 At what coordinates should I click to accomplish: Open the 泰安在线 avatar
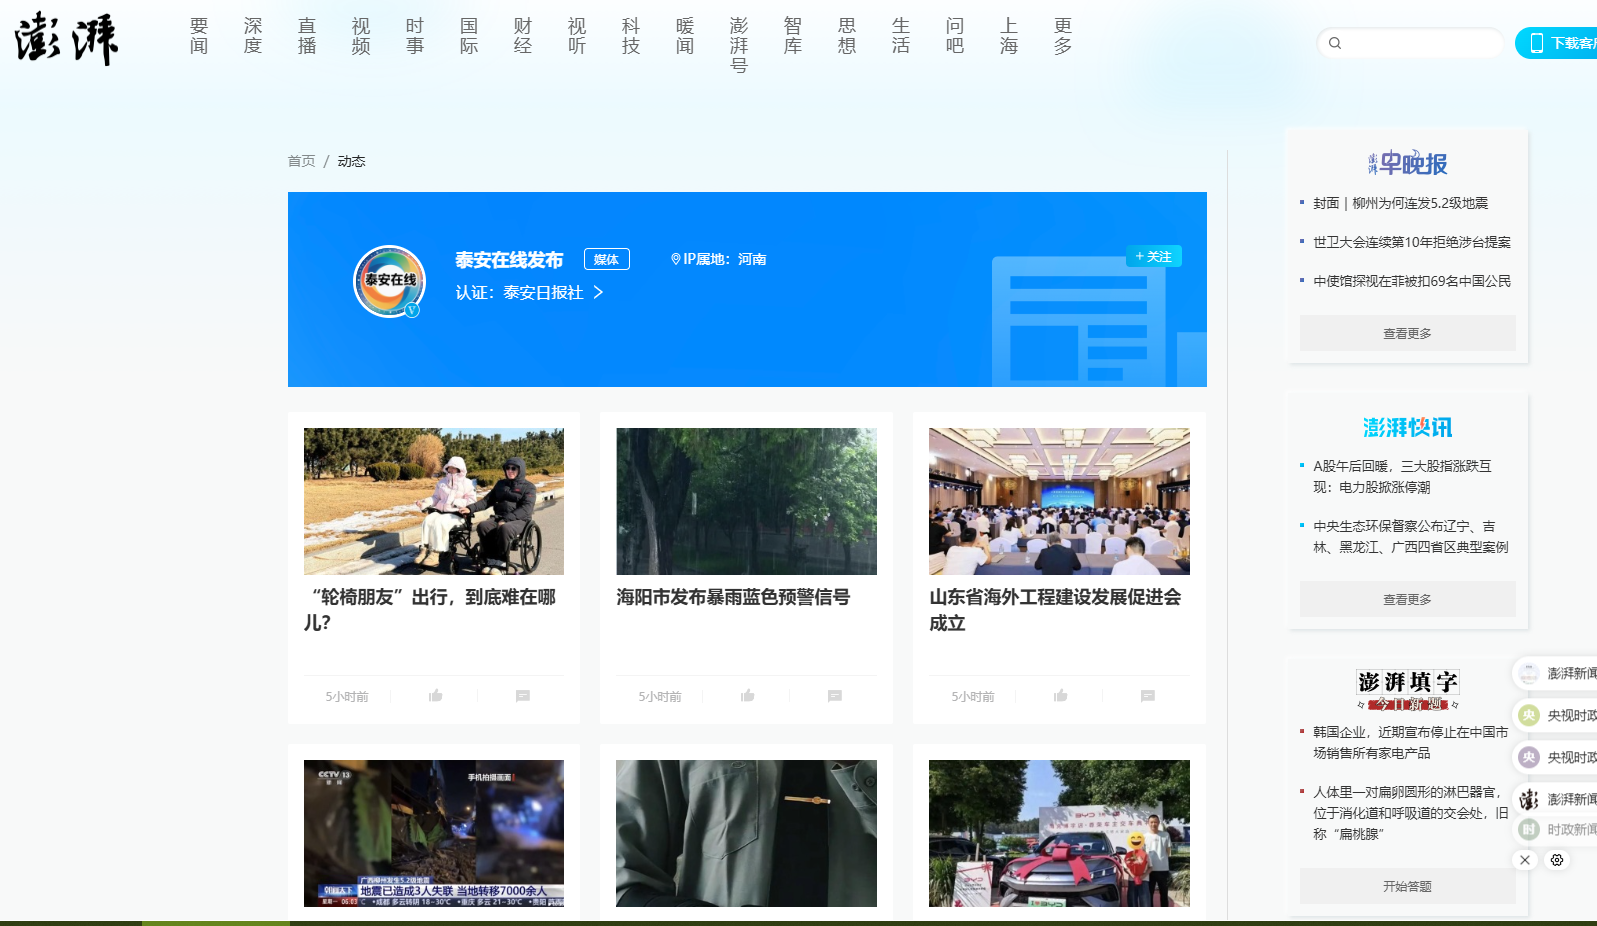pos(390,281)
